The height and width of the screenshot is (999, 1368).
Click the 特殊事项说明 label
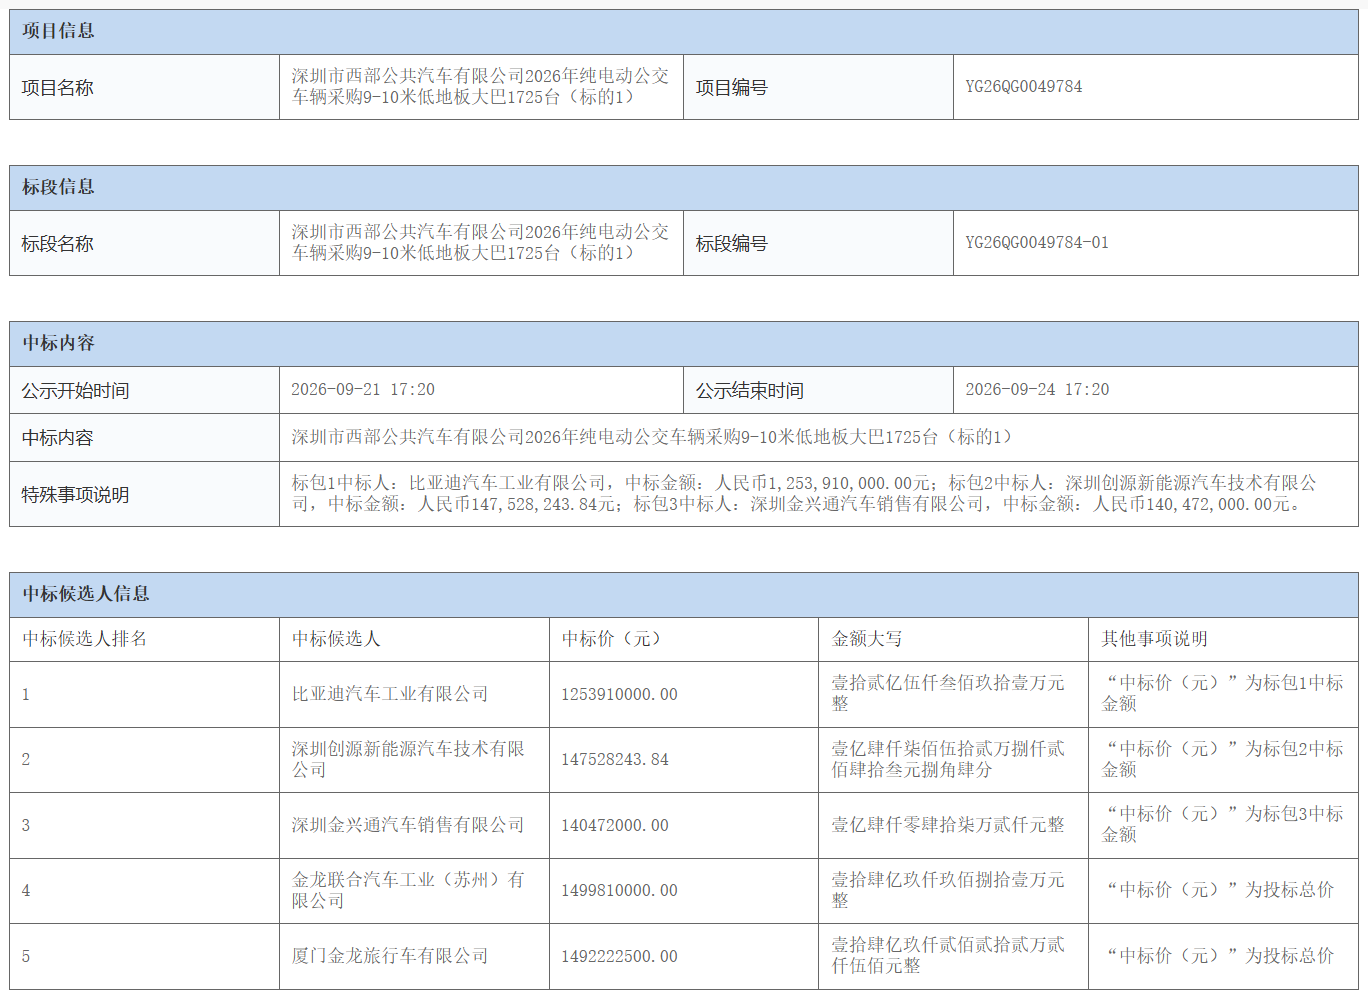coord(75,495)
